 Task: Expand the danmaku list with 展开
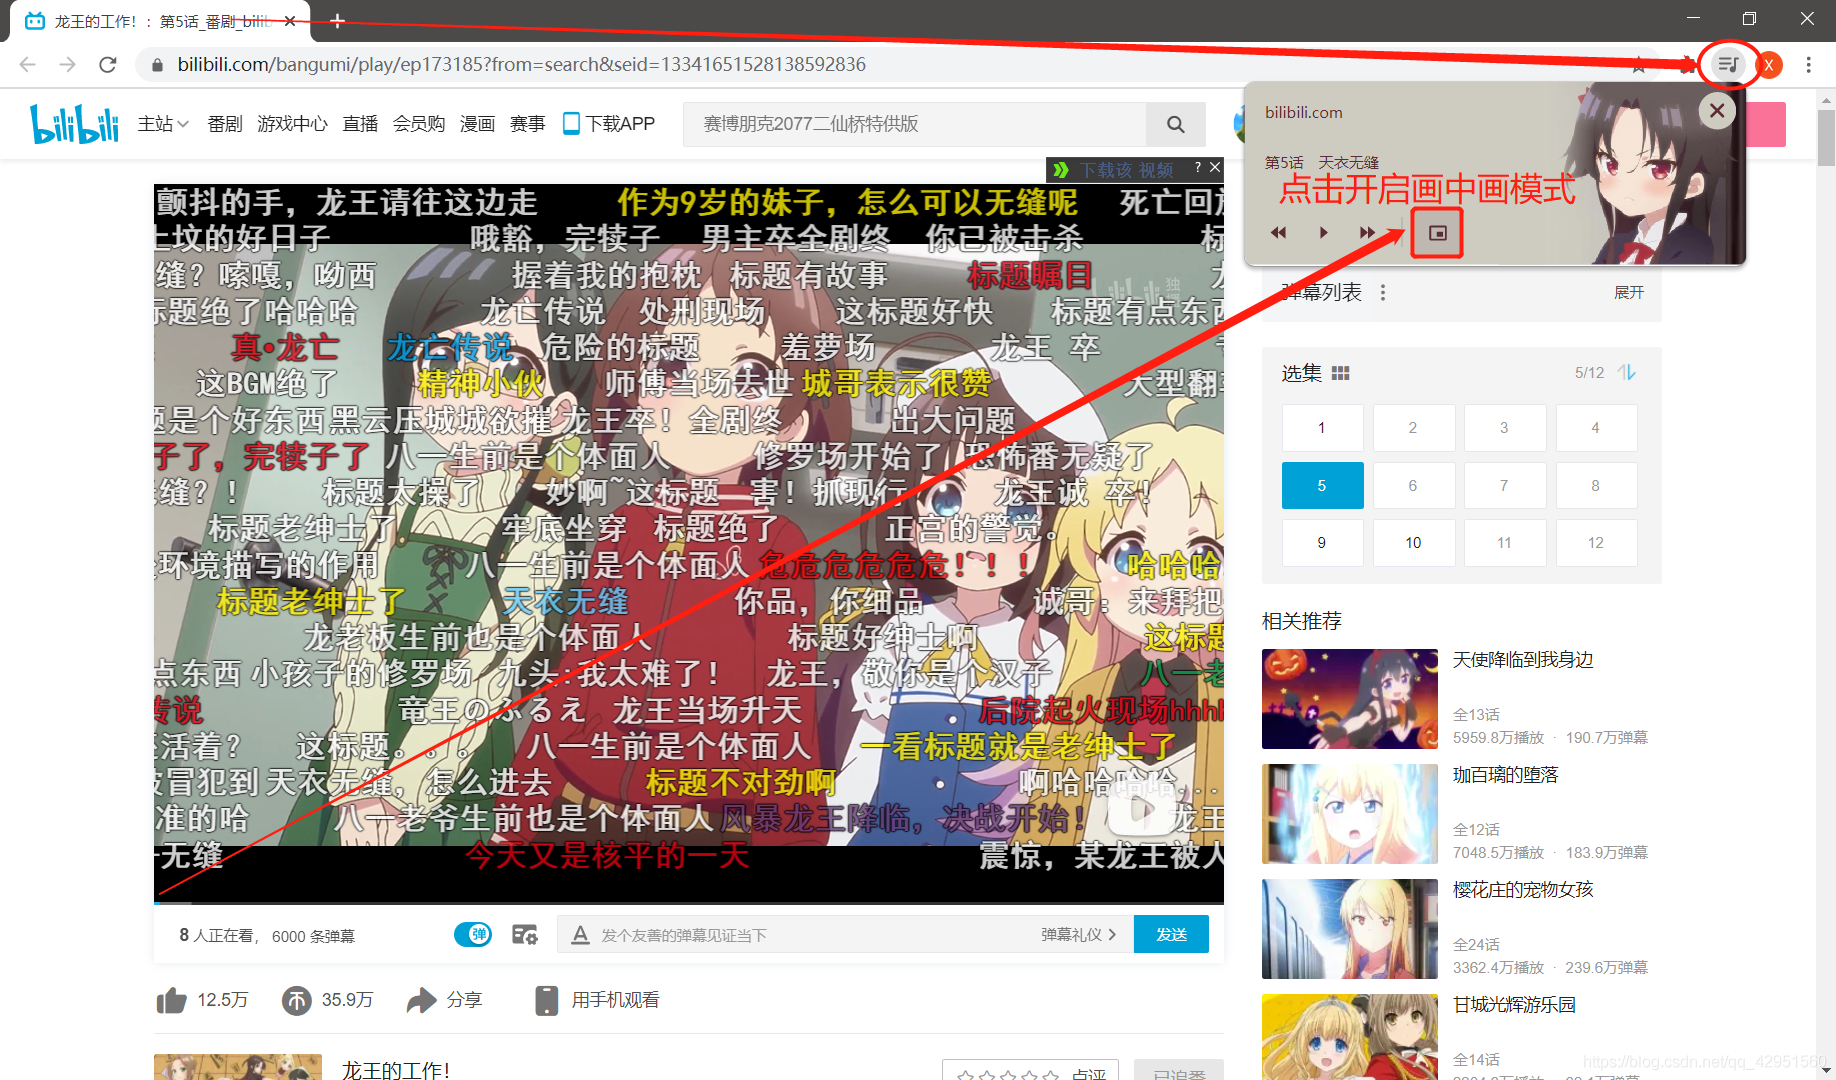pyautogui.click(x=1629, y=293)
